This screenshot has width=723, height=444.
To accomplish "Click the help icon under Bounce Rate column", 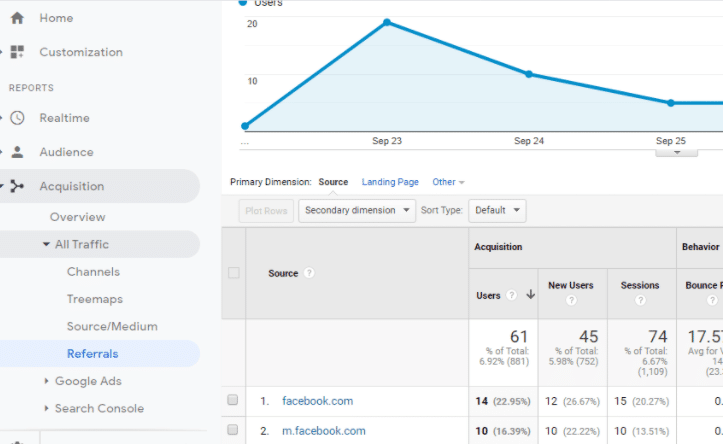I will click(712, 301).
